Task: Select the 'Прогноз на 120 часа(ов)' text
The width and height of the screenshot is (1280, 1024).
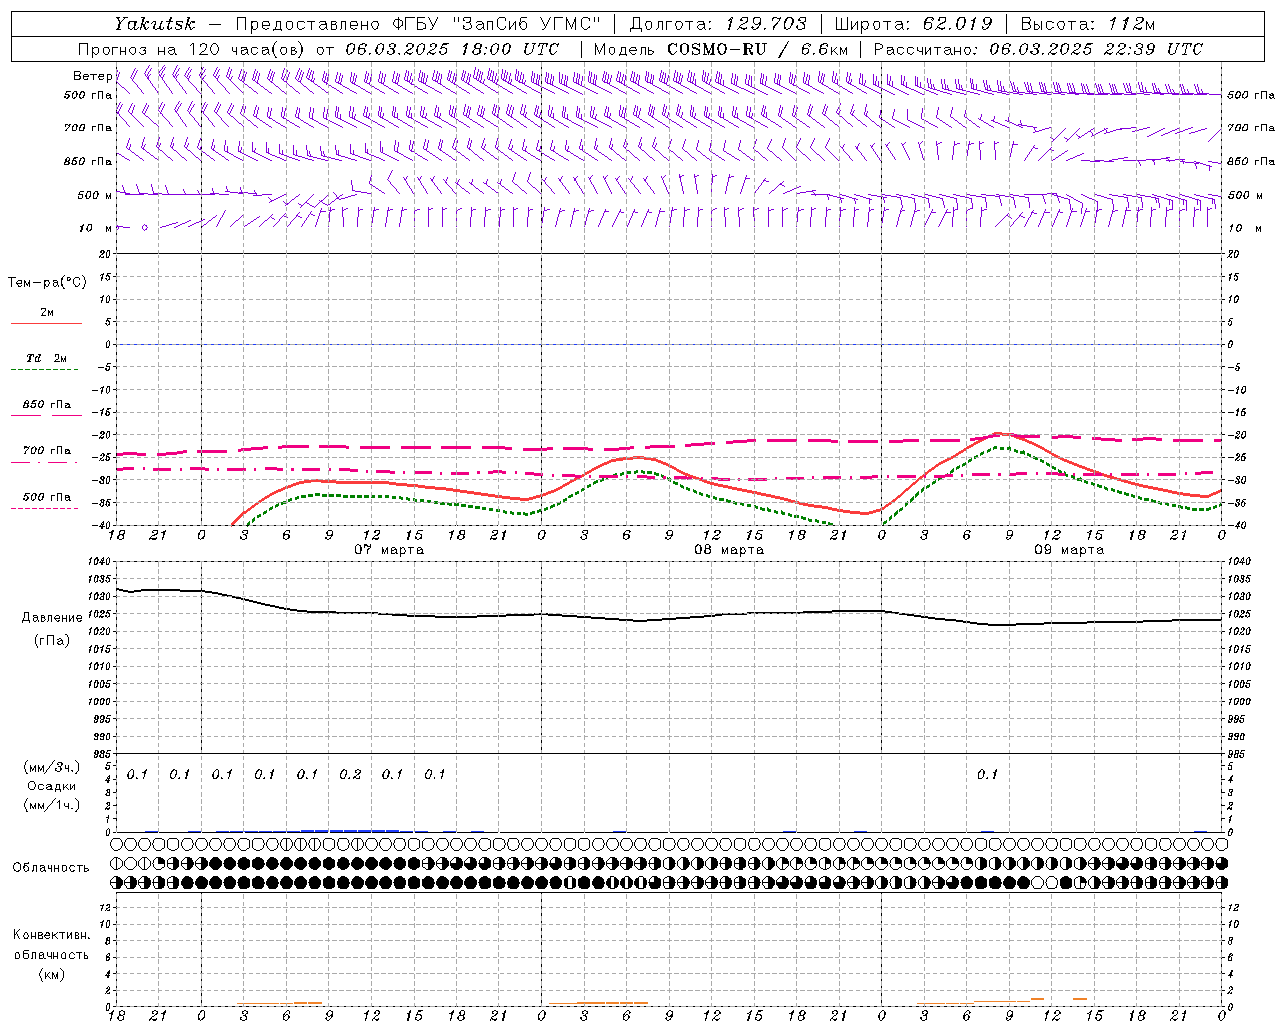Action: point(192,49)
